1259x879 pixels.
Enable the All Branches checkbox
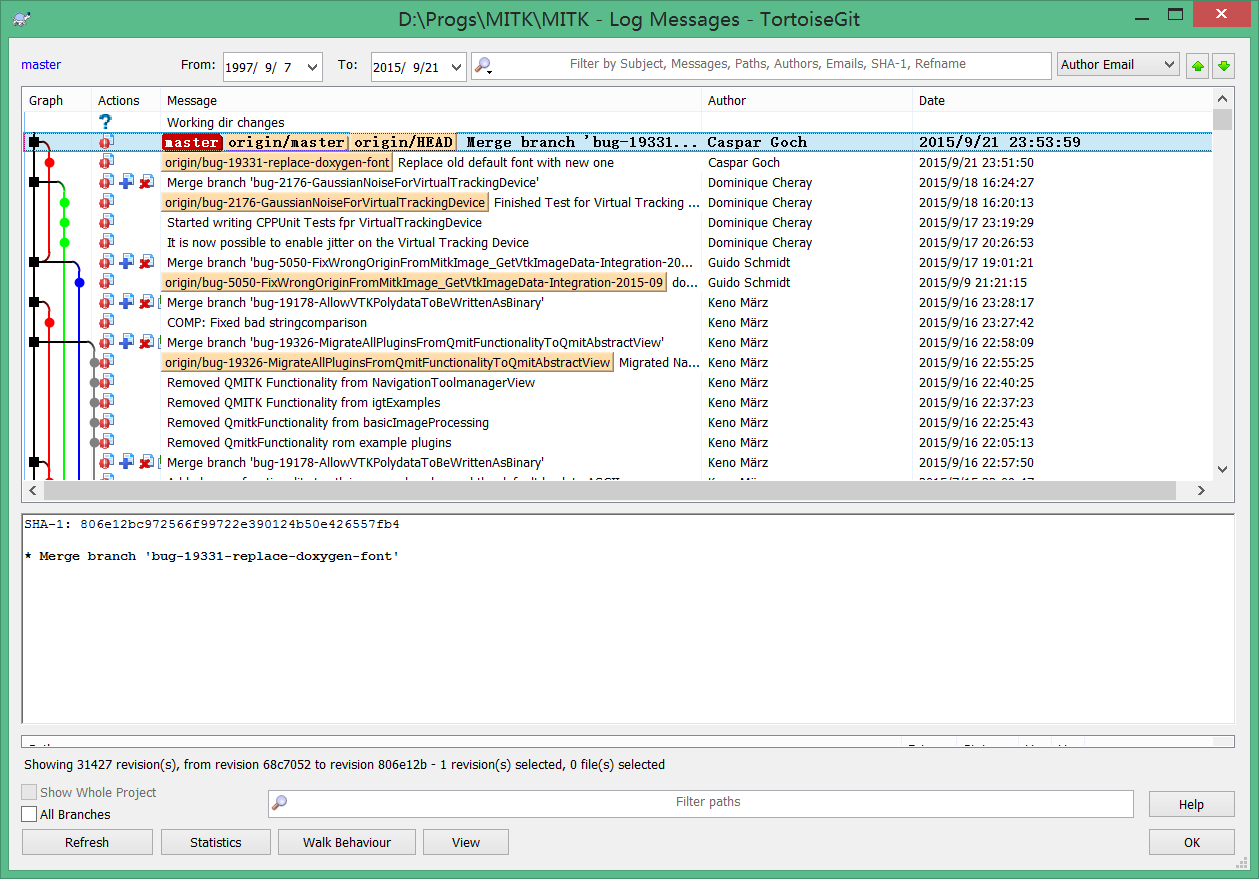pos(29,814)
